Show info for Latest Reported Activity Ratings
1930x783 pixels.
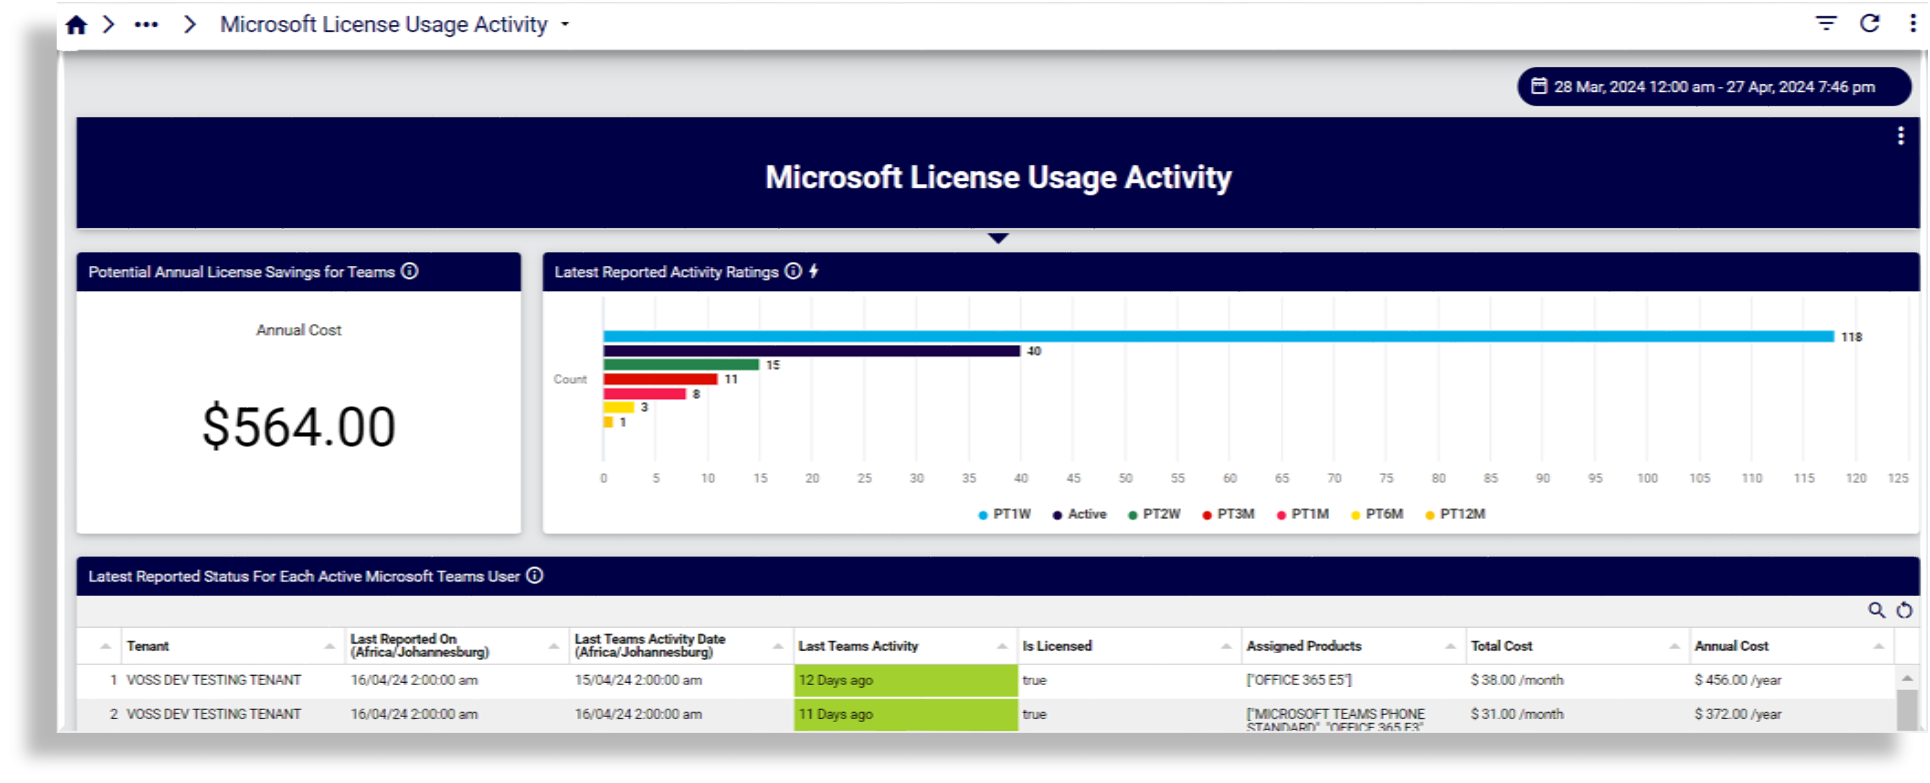click(x=793, y=271)
